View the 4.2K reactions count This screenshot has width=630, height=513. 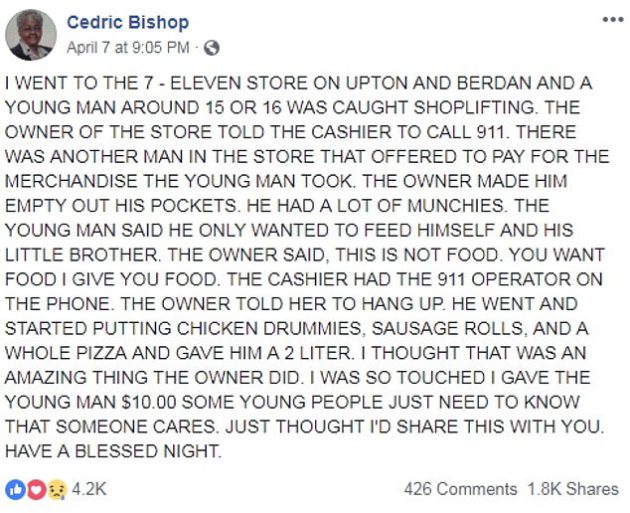[x=89, y=489]
